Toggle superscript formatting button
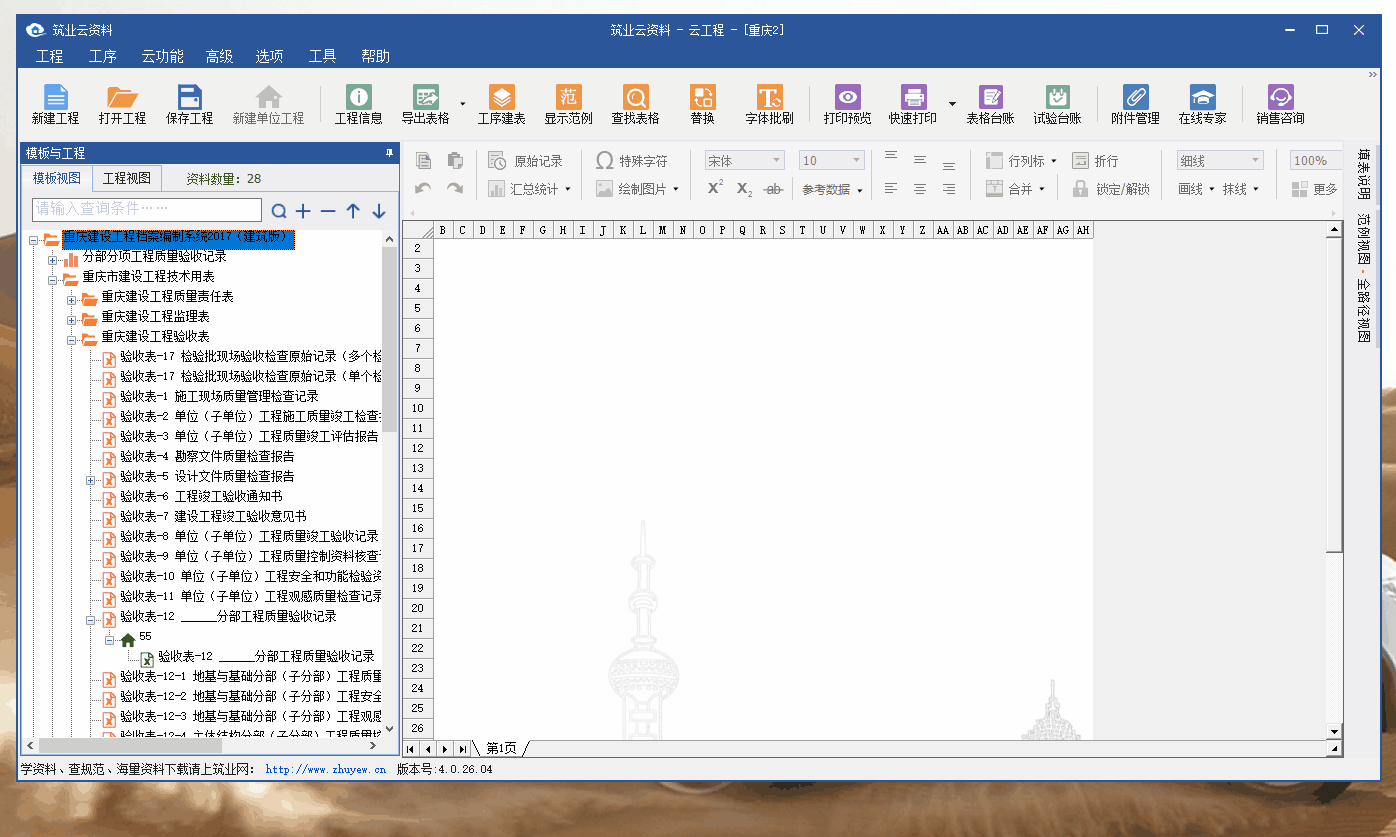 tap(715, 188)
